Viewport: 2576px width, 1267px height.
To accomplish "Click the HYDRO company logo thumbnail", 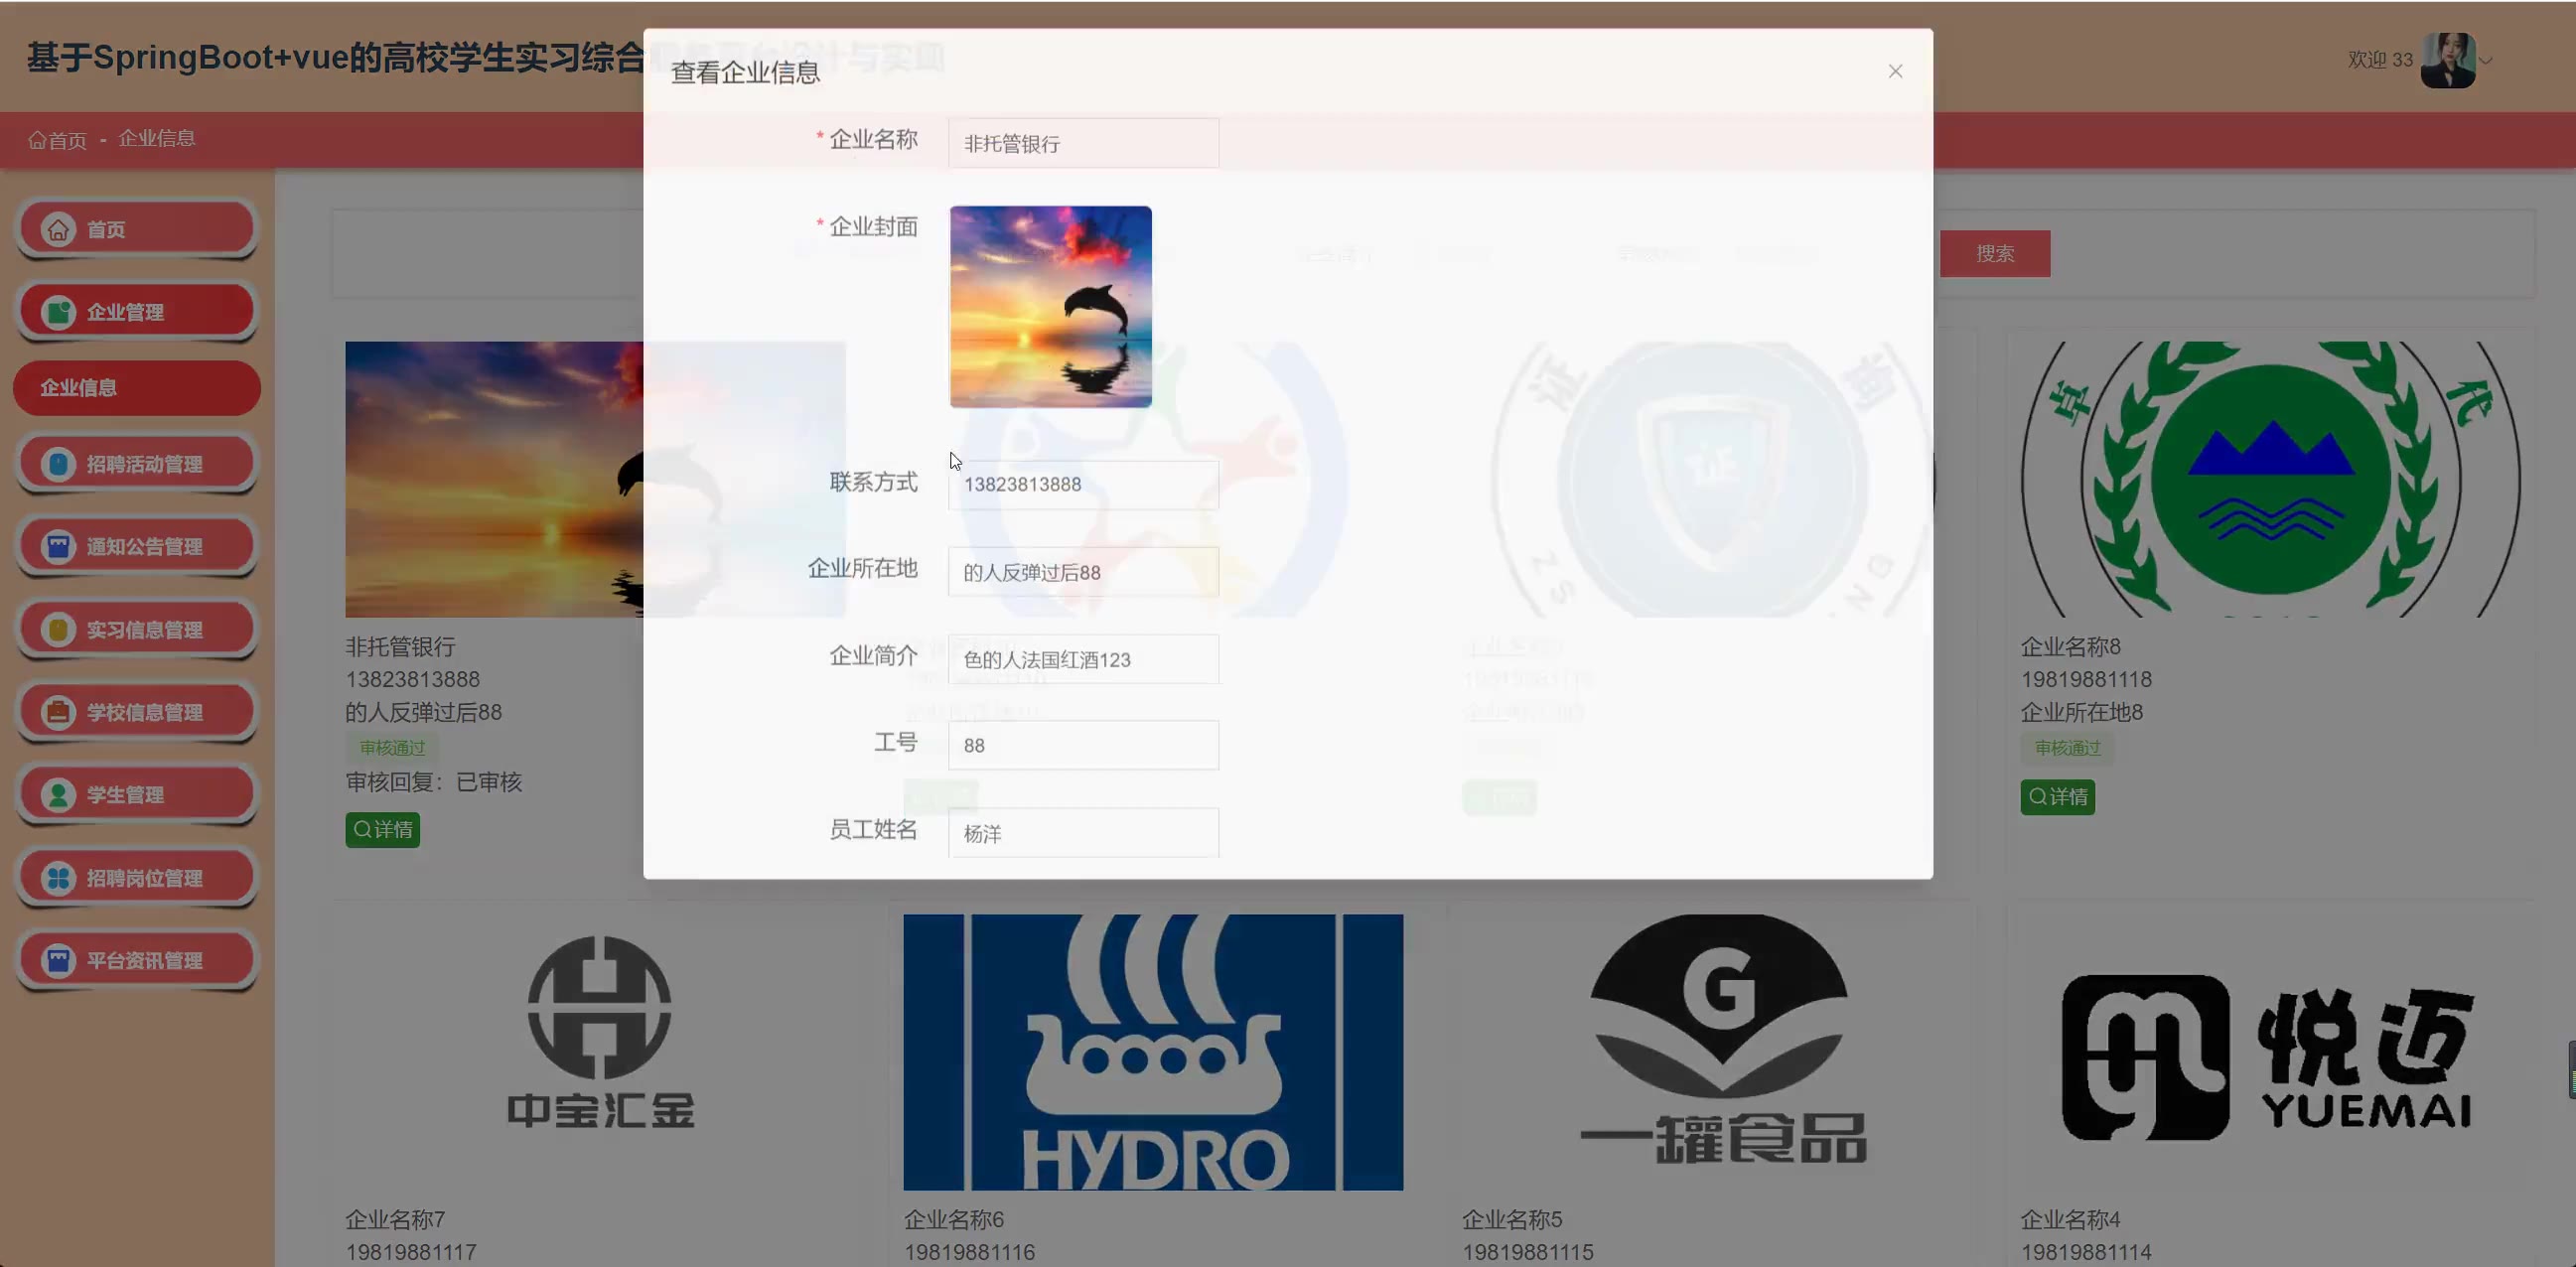I will tap(1152, 1052).
